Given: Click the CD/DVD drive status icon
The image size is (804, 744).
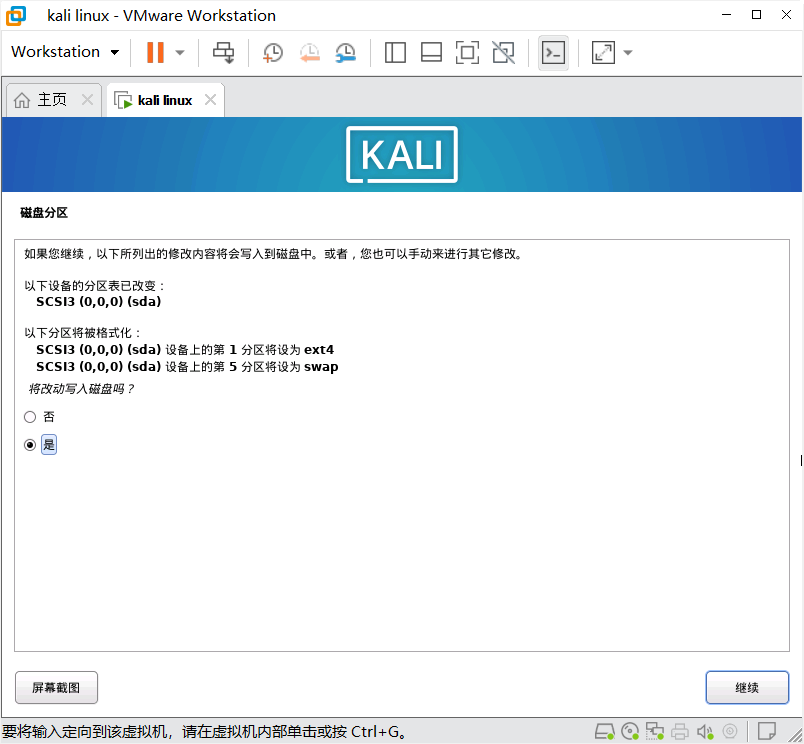Looking at the screenshot, I should click(630, 731).
